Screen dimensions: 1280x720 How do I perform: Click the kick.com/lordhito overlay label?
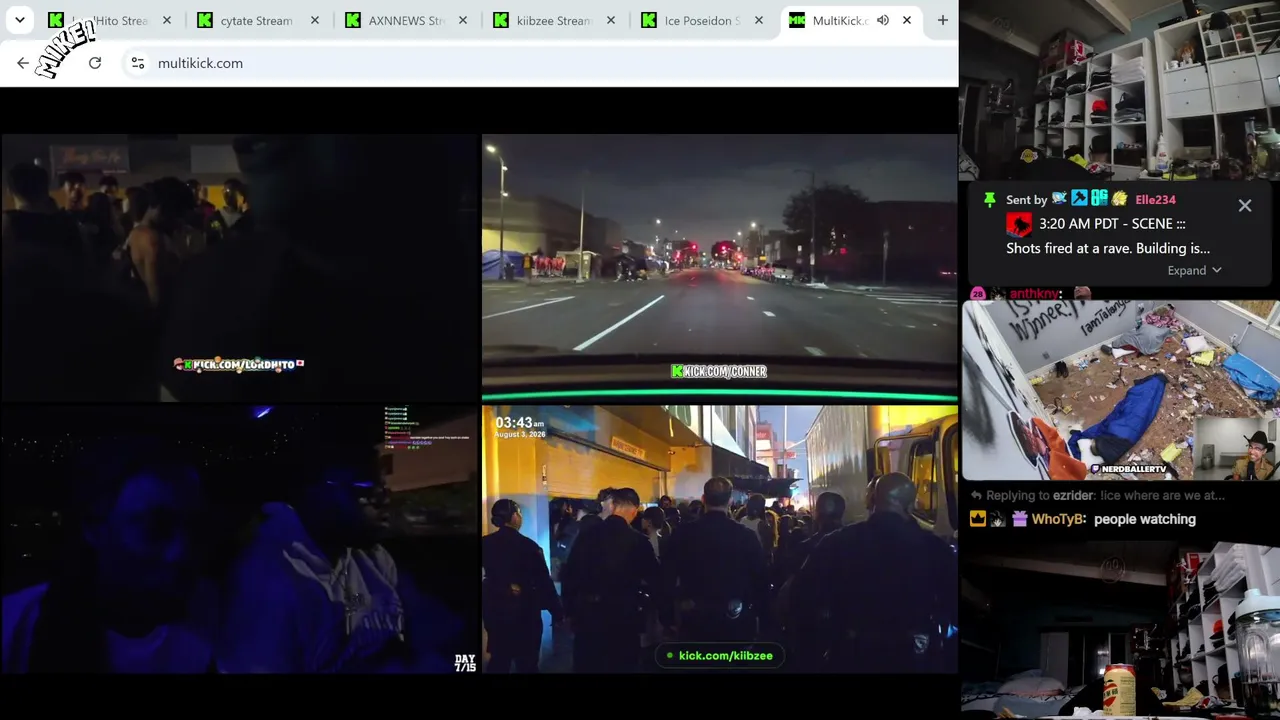(239, 365)
